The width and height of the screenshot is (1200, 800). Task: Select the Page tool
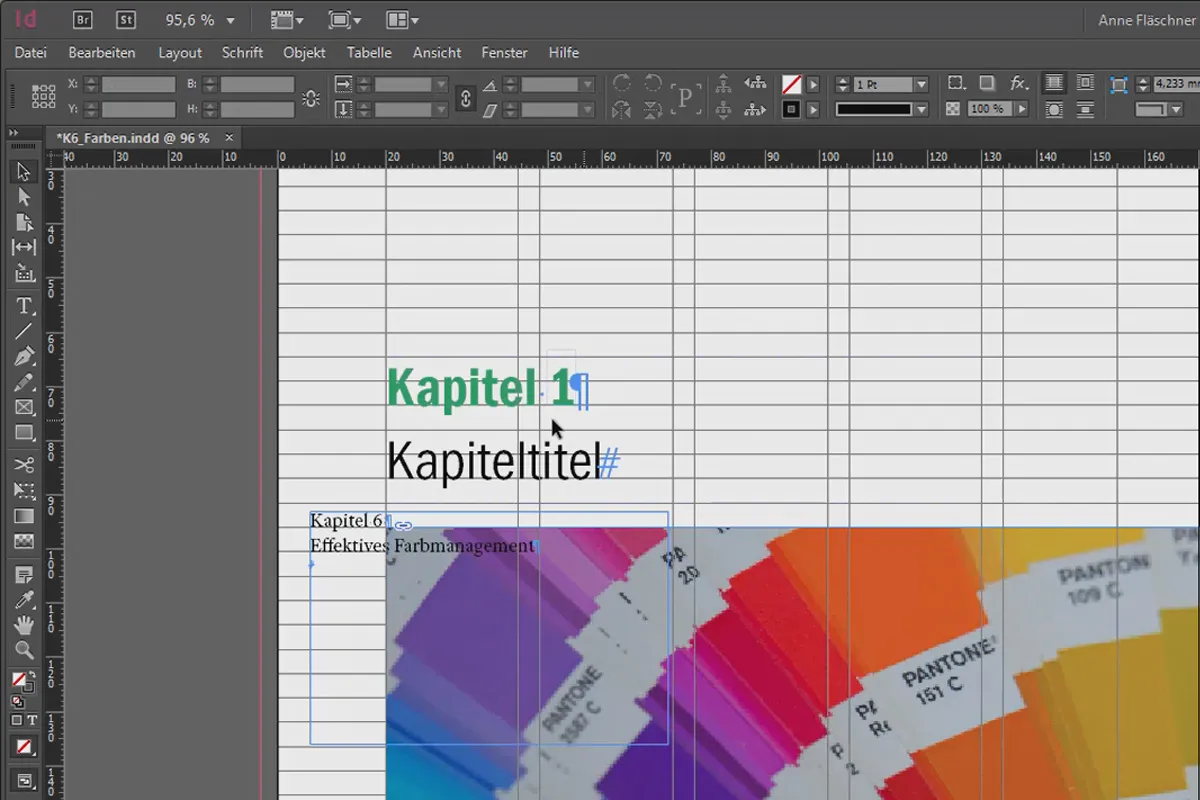tap(24, 222)
